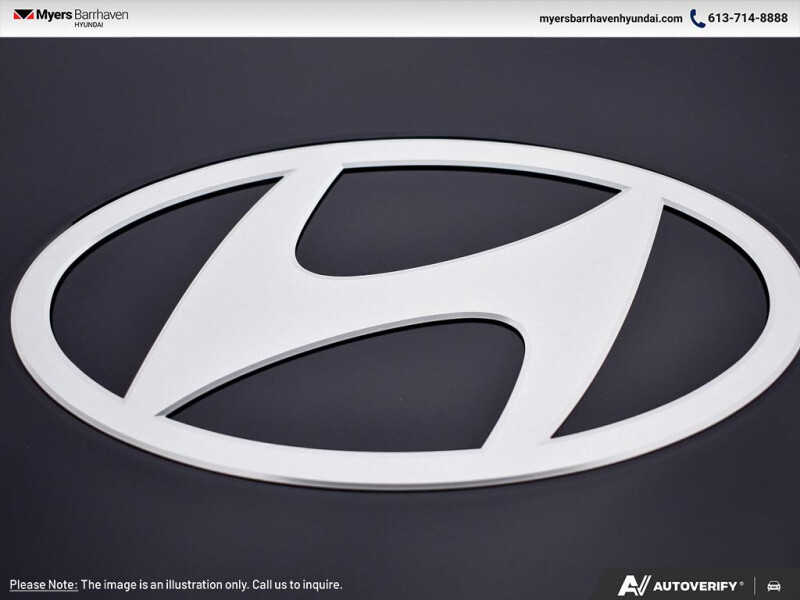The height and width of the screenshot is (600, 800).
Task: Call the 613-714-8888 phone number
Action: pyautogui.click(x=749, y=18)
